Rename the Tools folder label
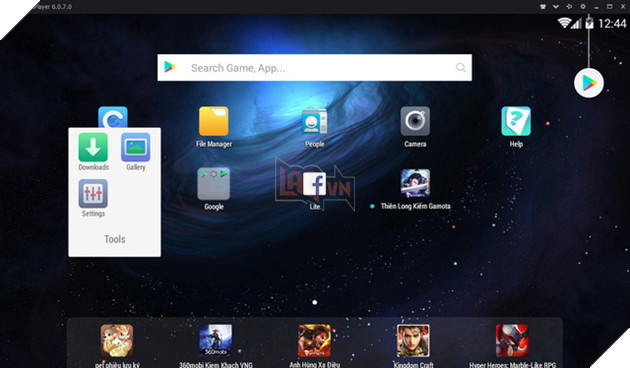This screenshot has width=630, height=368. [115, 239]
